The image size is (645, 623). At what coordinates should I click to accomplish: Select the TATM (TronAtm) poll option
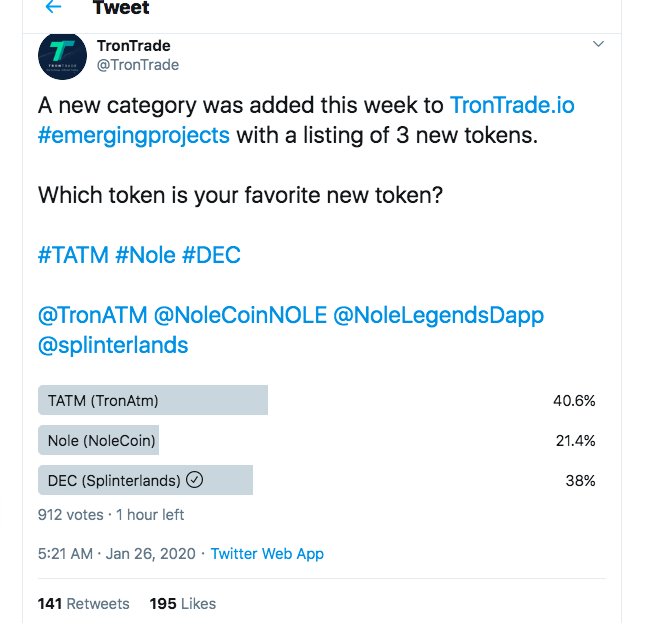tap(153, 400)
